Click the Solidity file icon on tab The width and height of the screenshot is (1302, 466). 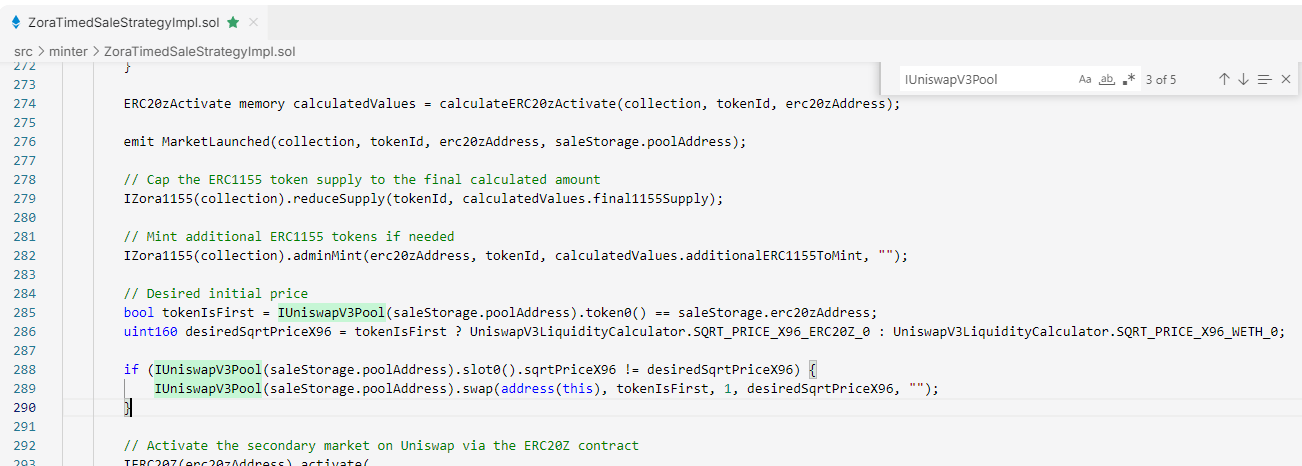(x=16, y=21)
